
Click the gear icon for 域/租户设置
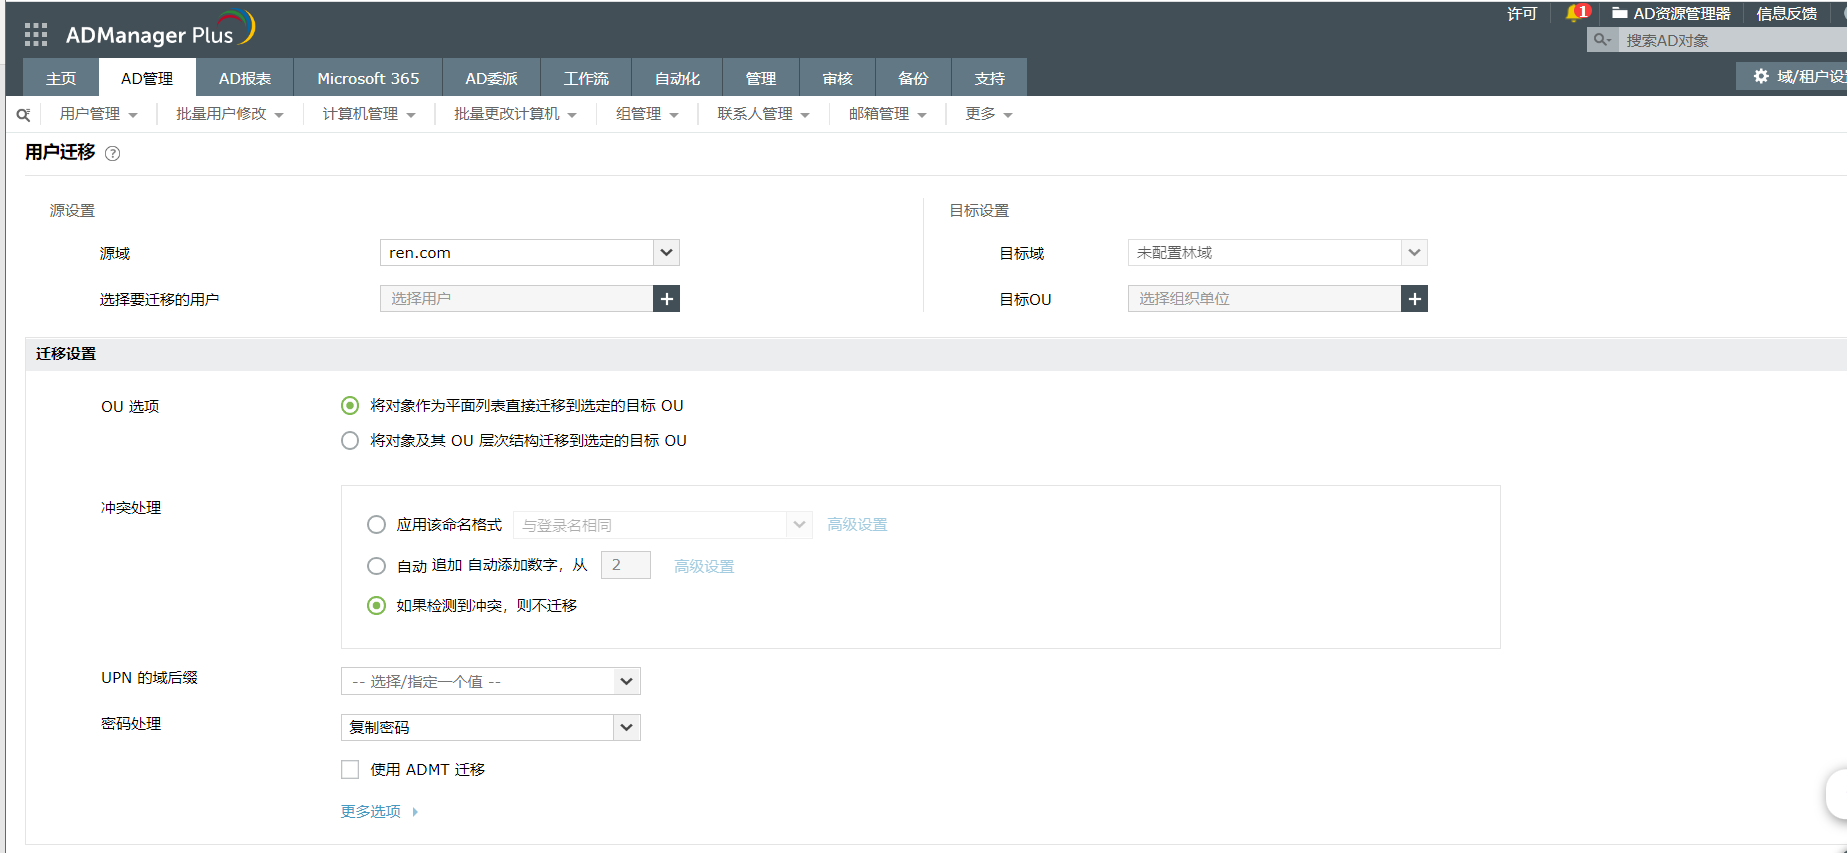click(1761, 77)
